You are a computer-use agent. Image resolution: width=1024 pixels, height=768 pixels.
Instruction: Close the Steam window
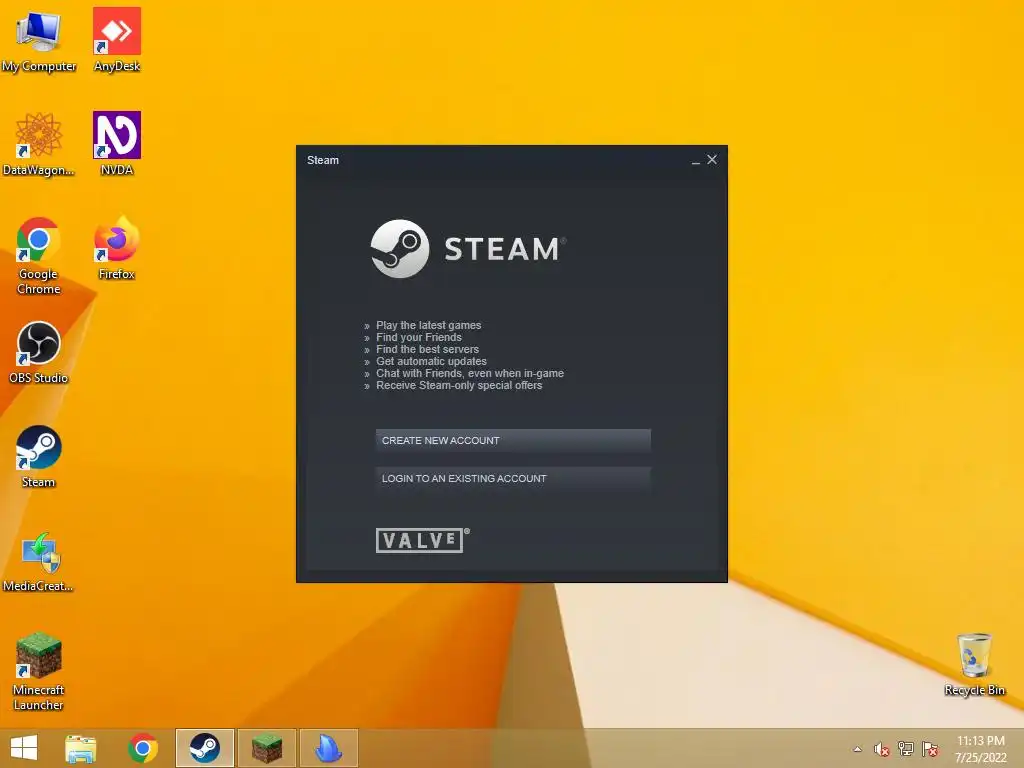712,159
